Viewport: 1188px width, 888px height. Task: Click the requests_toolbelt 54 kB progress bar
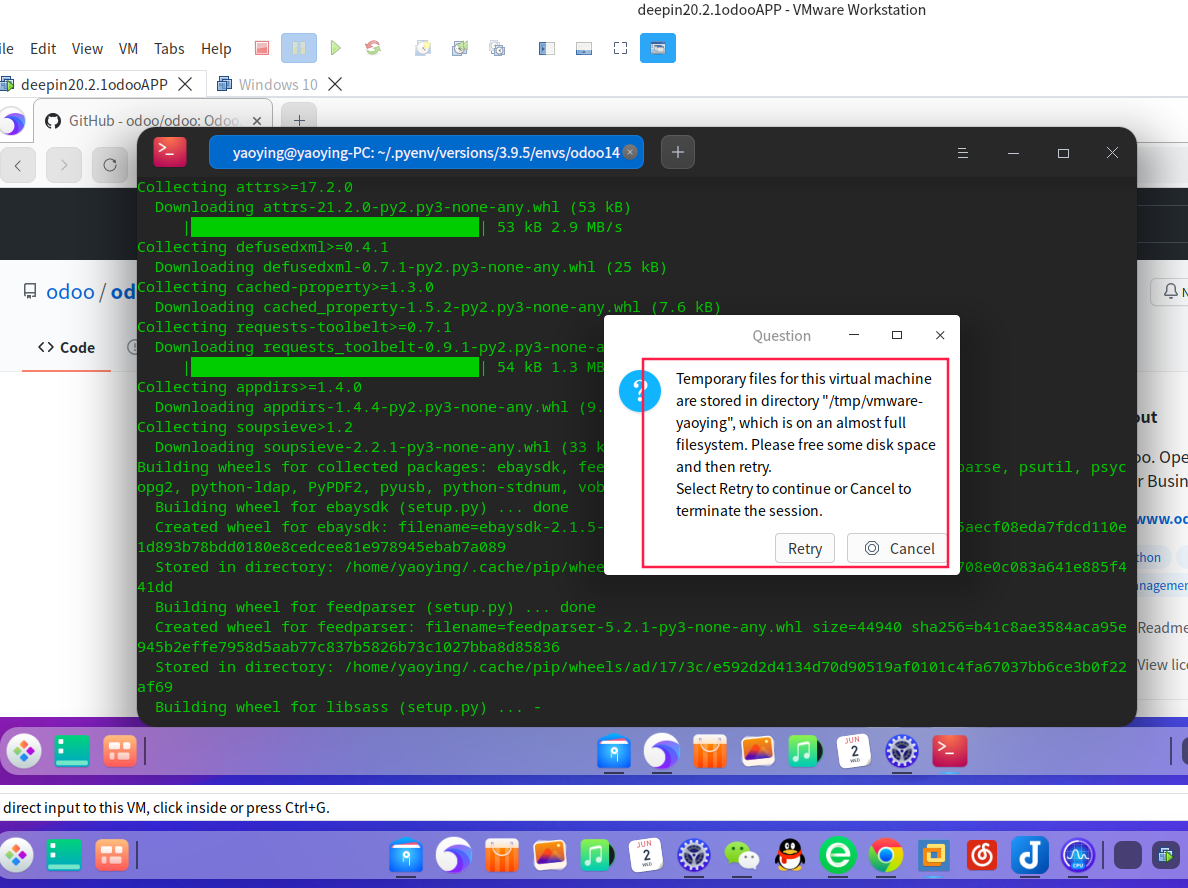tap(335, 367)
